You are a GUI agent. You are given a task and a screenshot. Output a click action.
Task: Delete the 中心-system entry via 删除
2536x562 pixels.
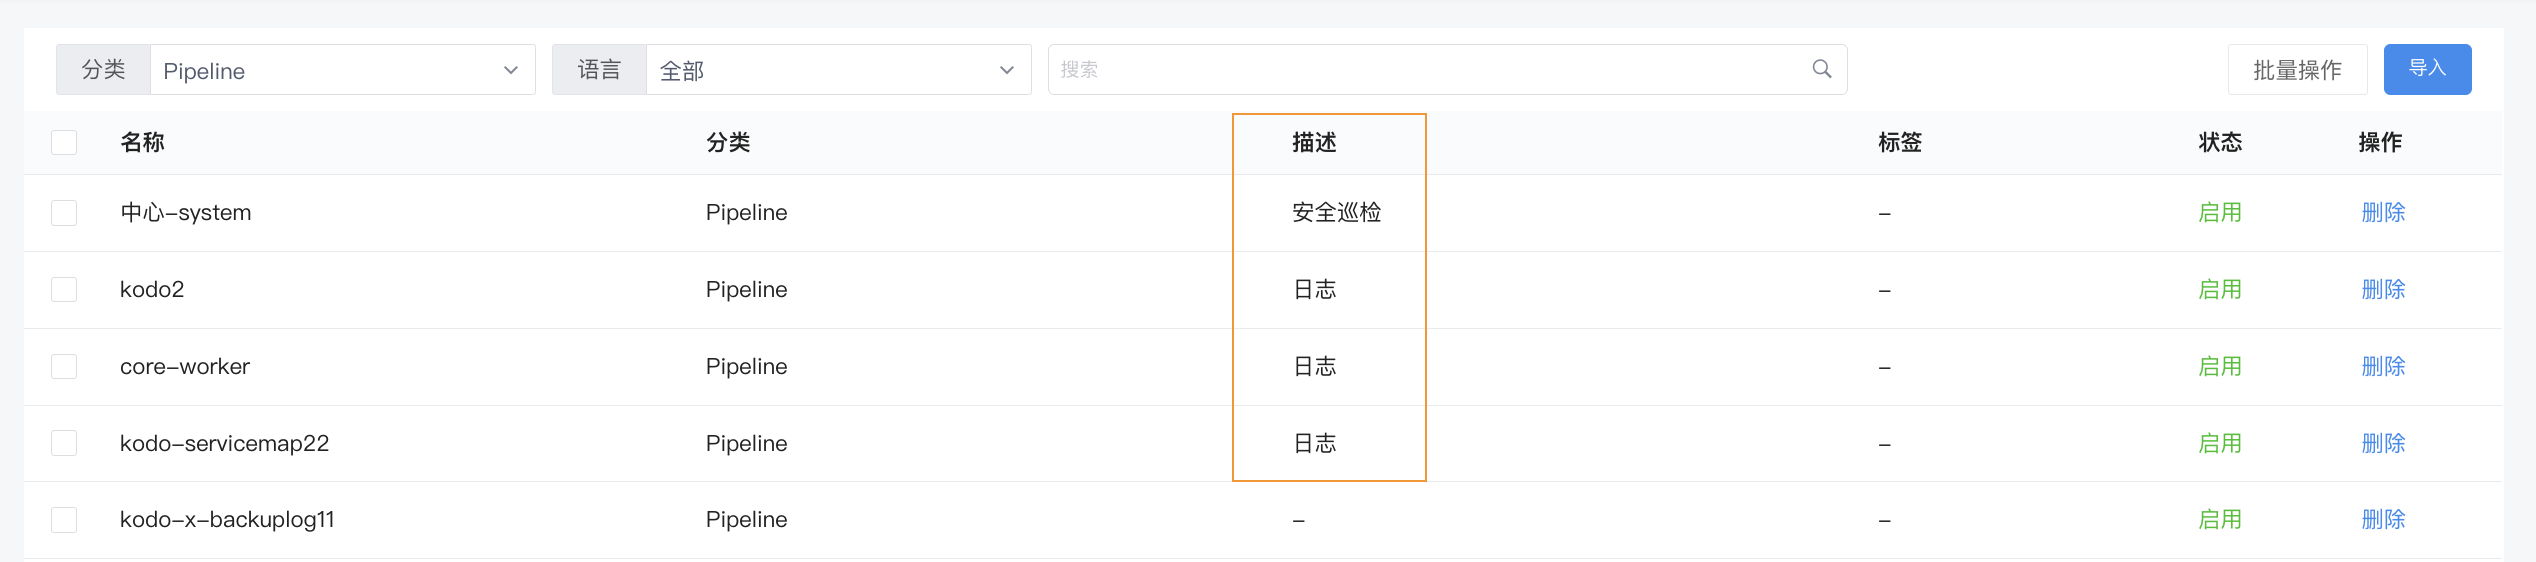2383,213
